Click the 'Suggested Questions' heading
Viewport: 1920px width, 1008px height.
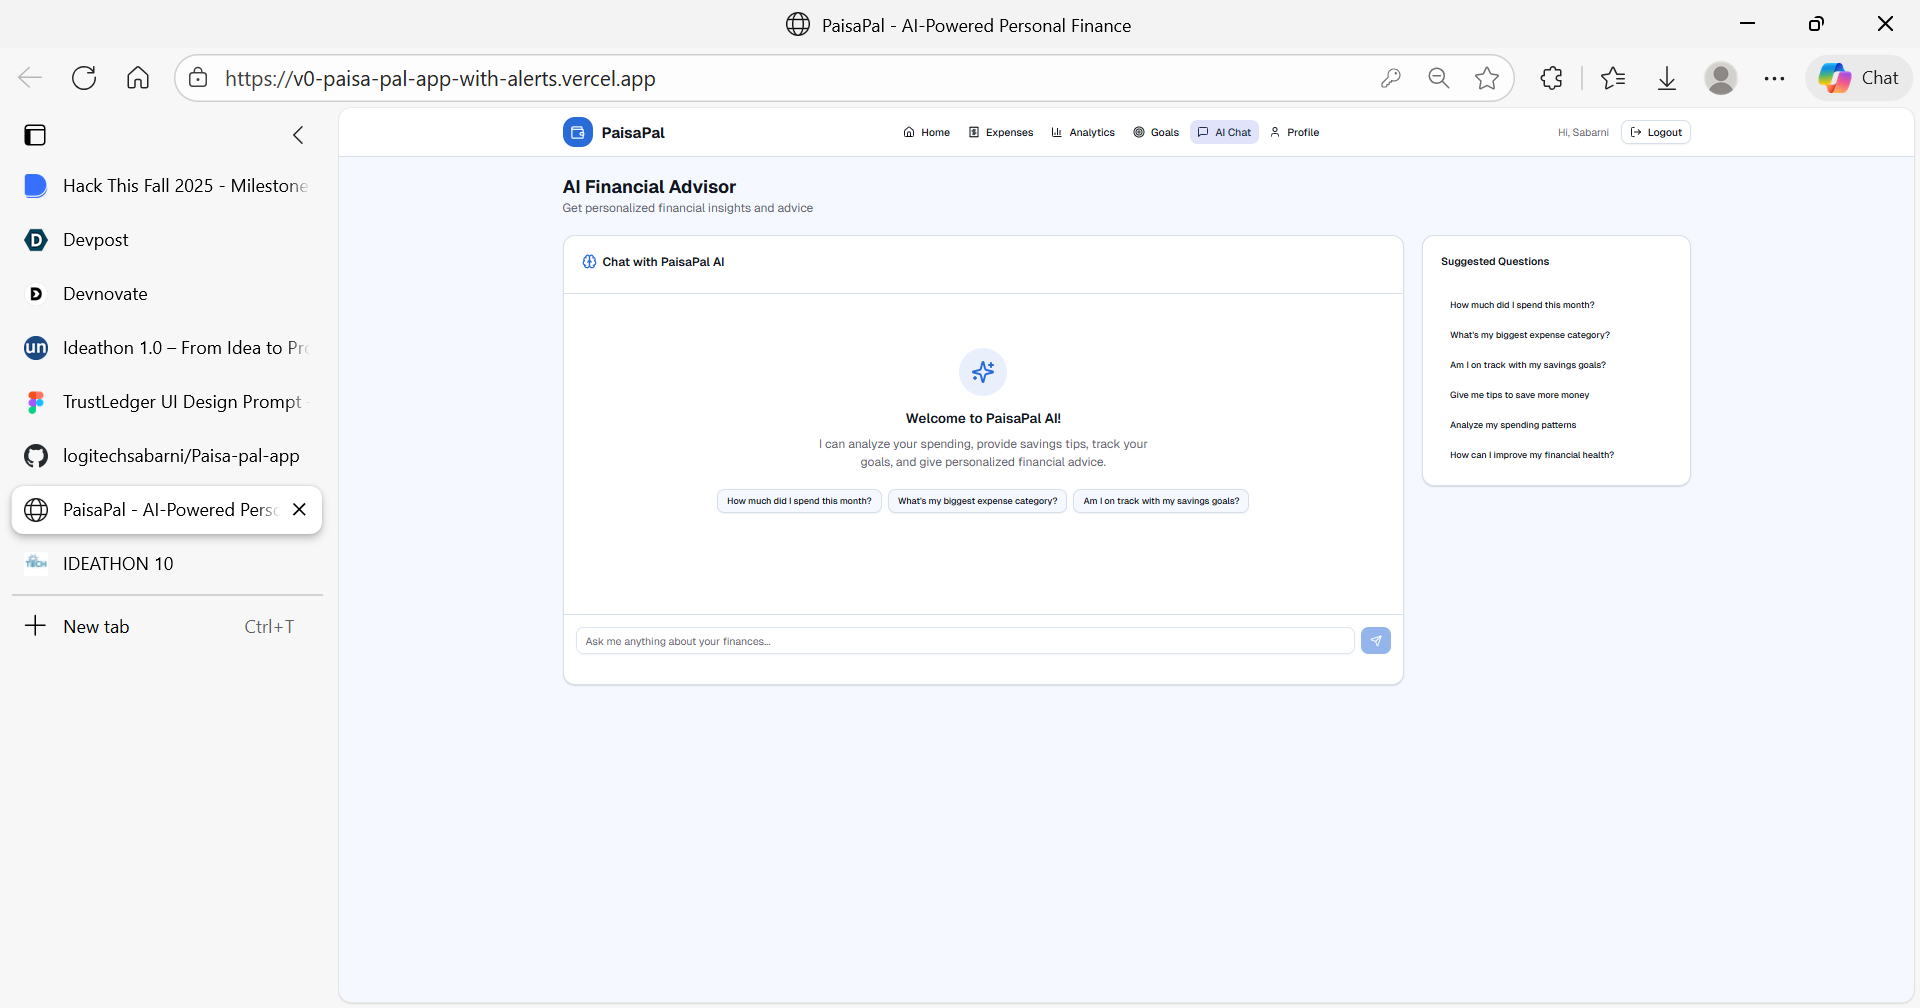point(1495,262)
